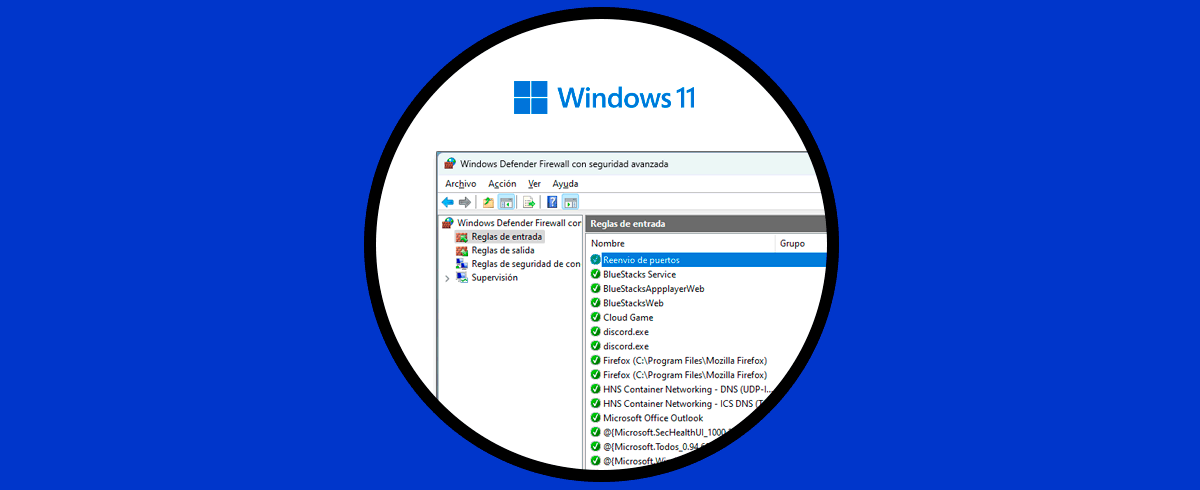Click the Reglas de entrada tree icon
This screenshot has height=490, width=1200.
461,237
